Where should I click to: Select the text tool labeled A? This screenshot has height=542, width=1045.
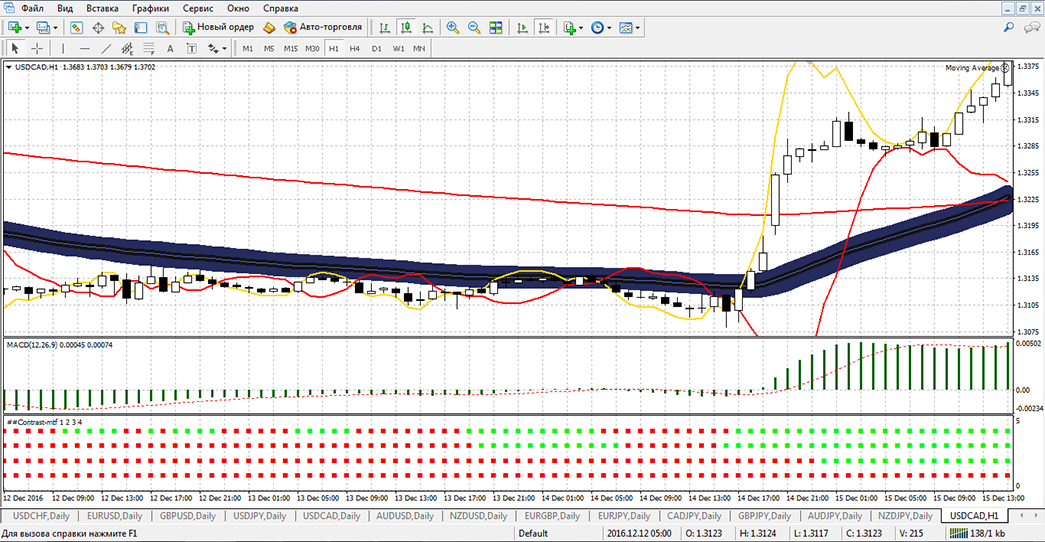pyautogui.click(x=170, y=48)
